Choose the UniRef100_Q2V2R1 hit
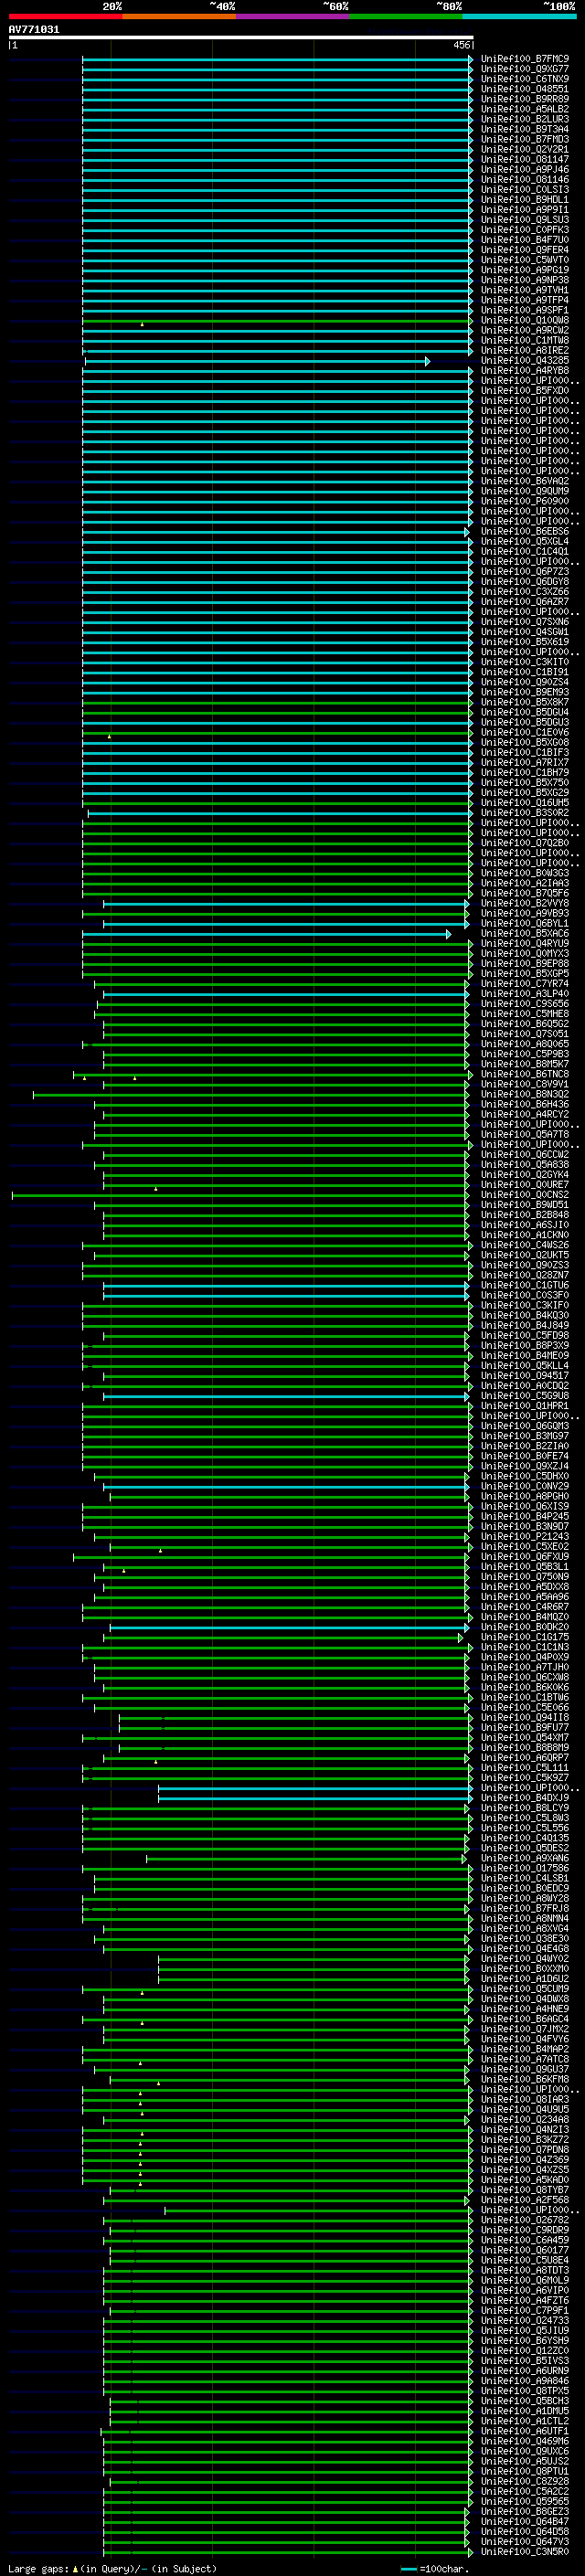The height and width of the screenshot is (2576, 585). [x=525, y=149]
